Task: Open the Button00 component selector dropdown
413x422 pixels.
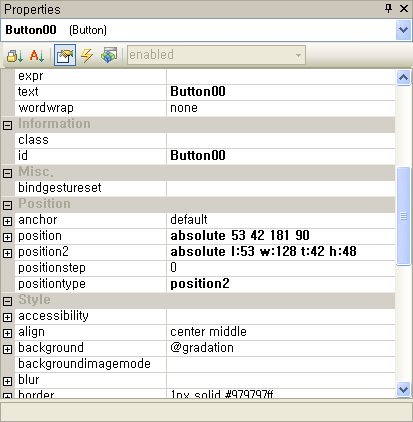Action: coord(403,30)
